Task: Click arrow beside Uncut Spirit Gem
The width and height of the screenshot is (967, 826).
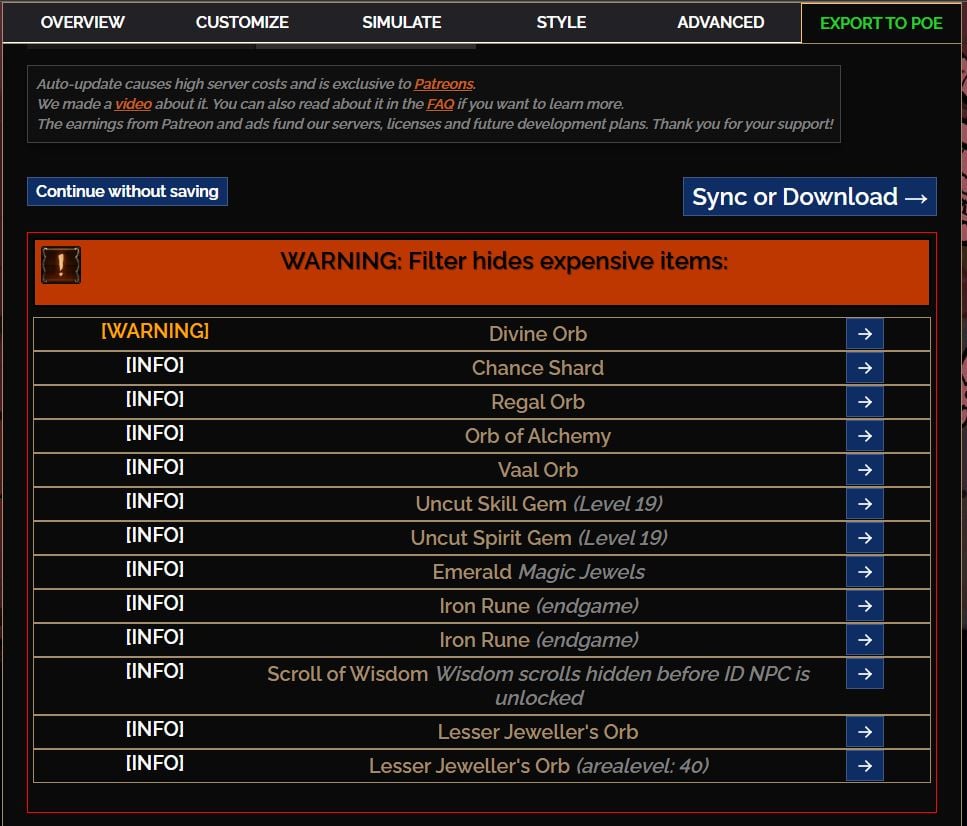Action: [864, 538]
